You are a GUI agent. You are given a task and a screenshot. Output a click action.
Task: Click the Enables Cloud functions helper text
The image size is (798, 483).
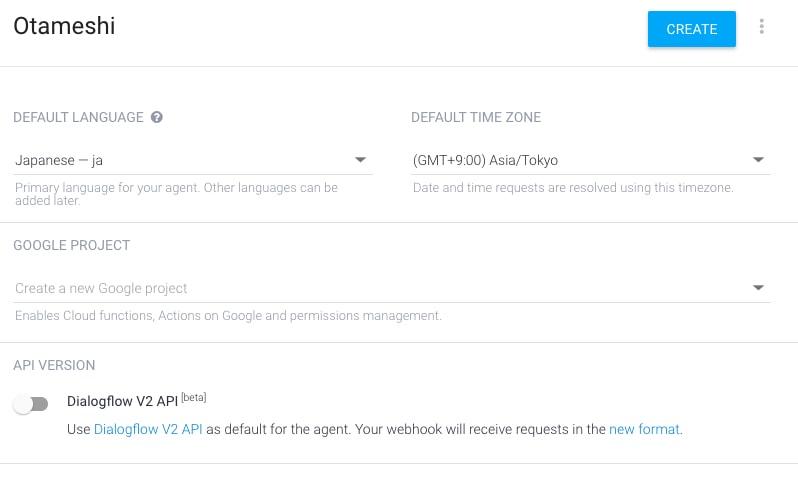[x=228, y=316]
